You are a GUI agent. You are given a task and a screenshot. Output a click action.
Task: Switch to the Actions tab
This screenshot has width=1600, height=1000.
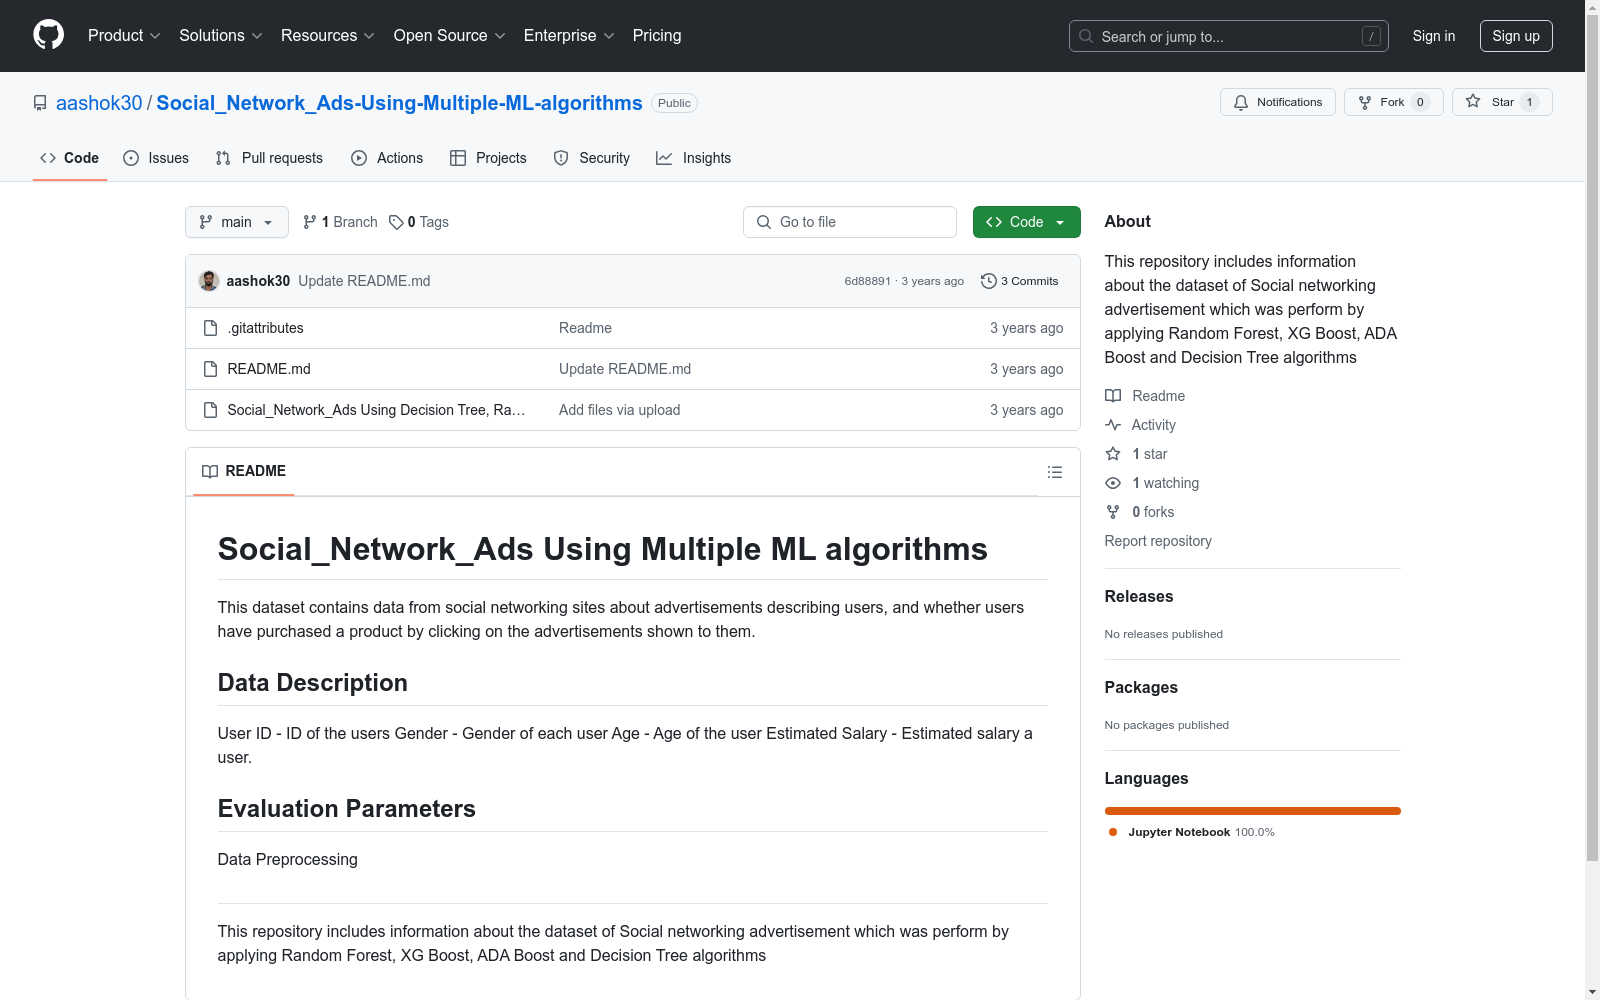point(387,158)
